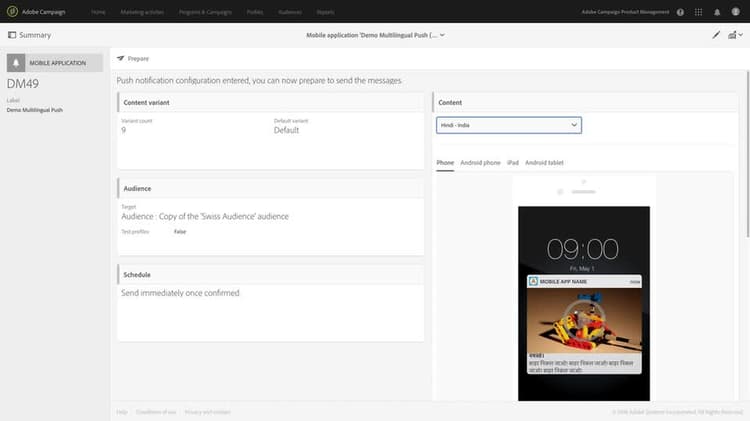The width and height of the screenshot is (750, 421).
Task: Open the Schedule section header
Action: pos(270,275)
